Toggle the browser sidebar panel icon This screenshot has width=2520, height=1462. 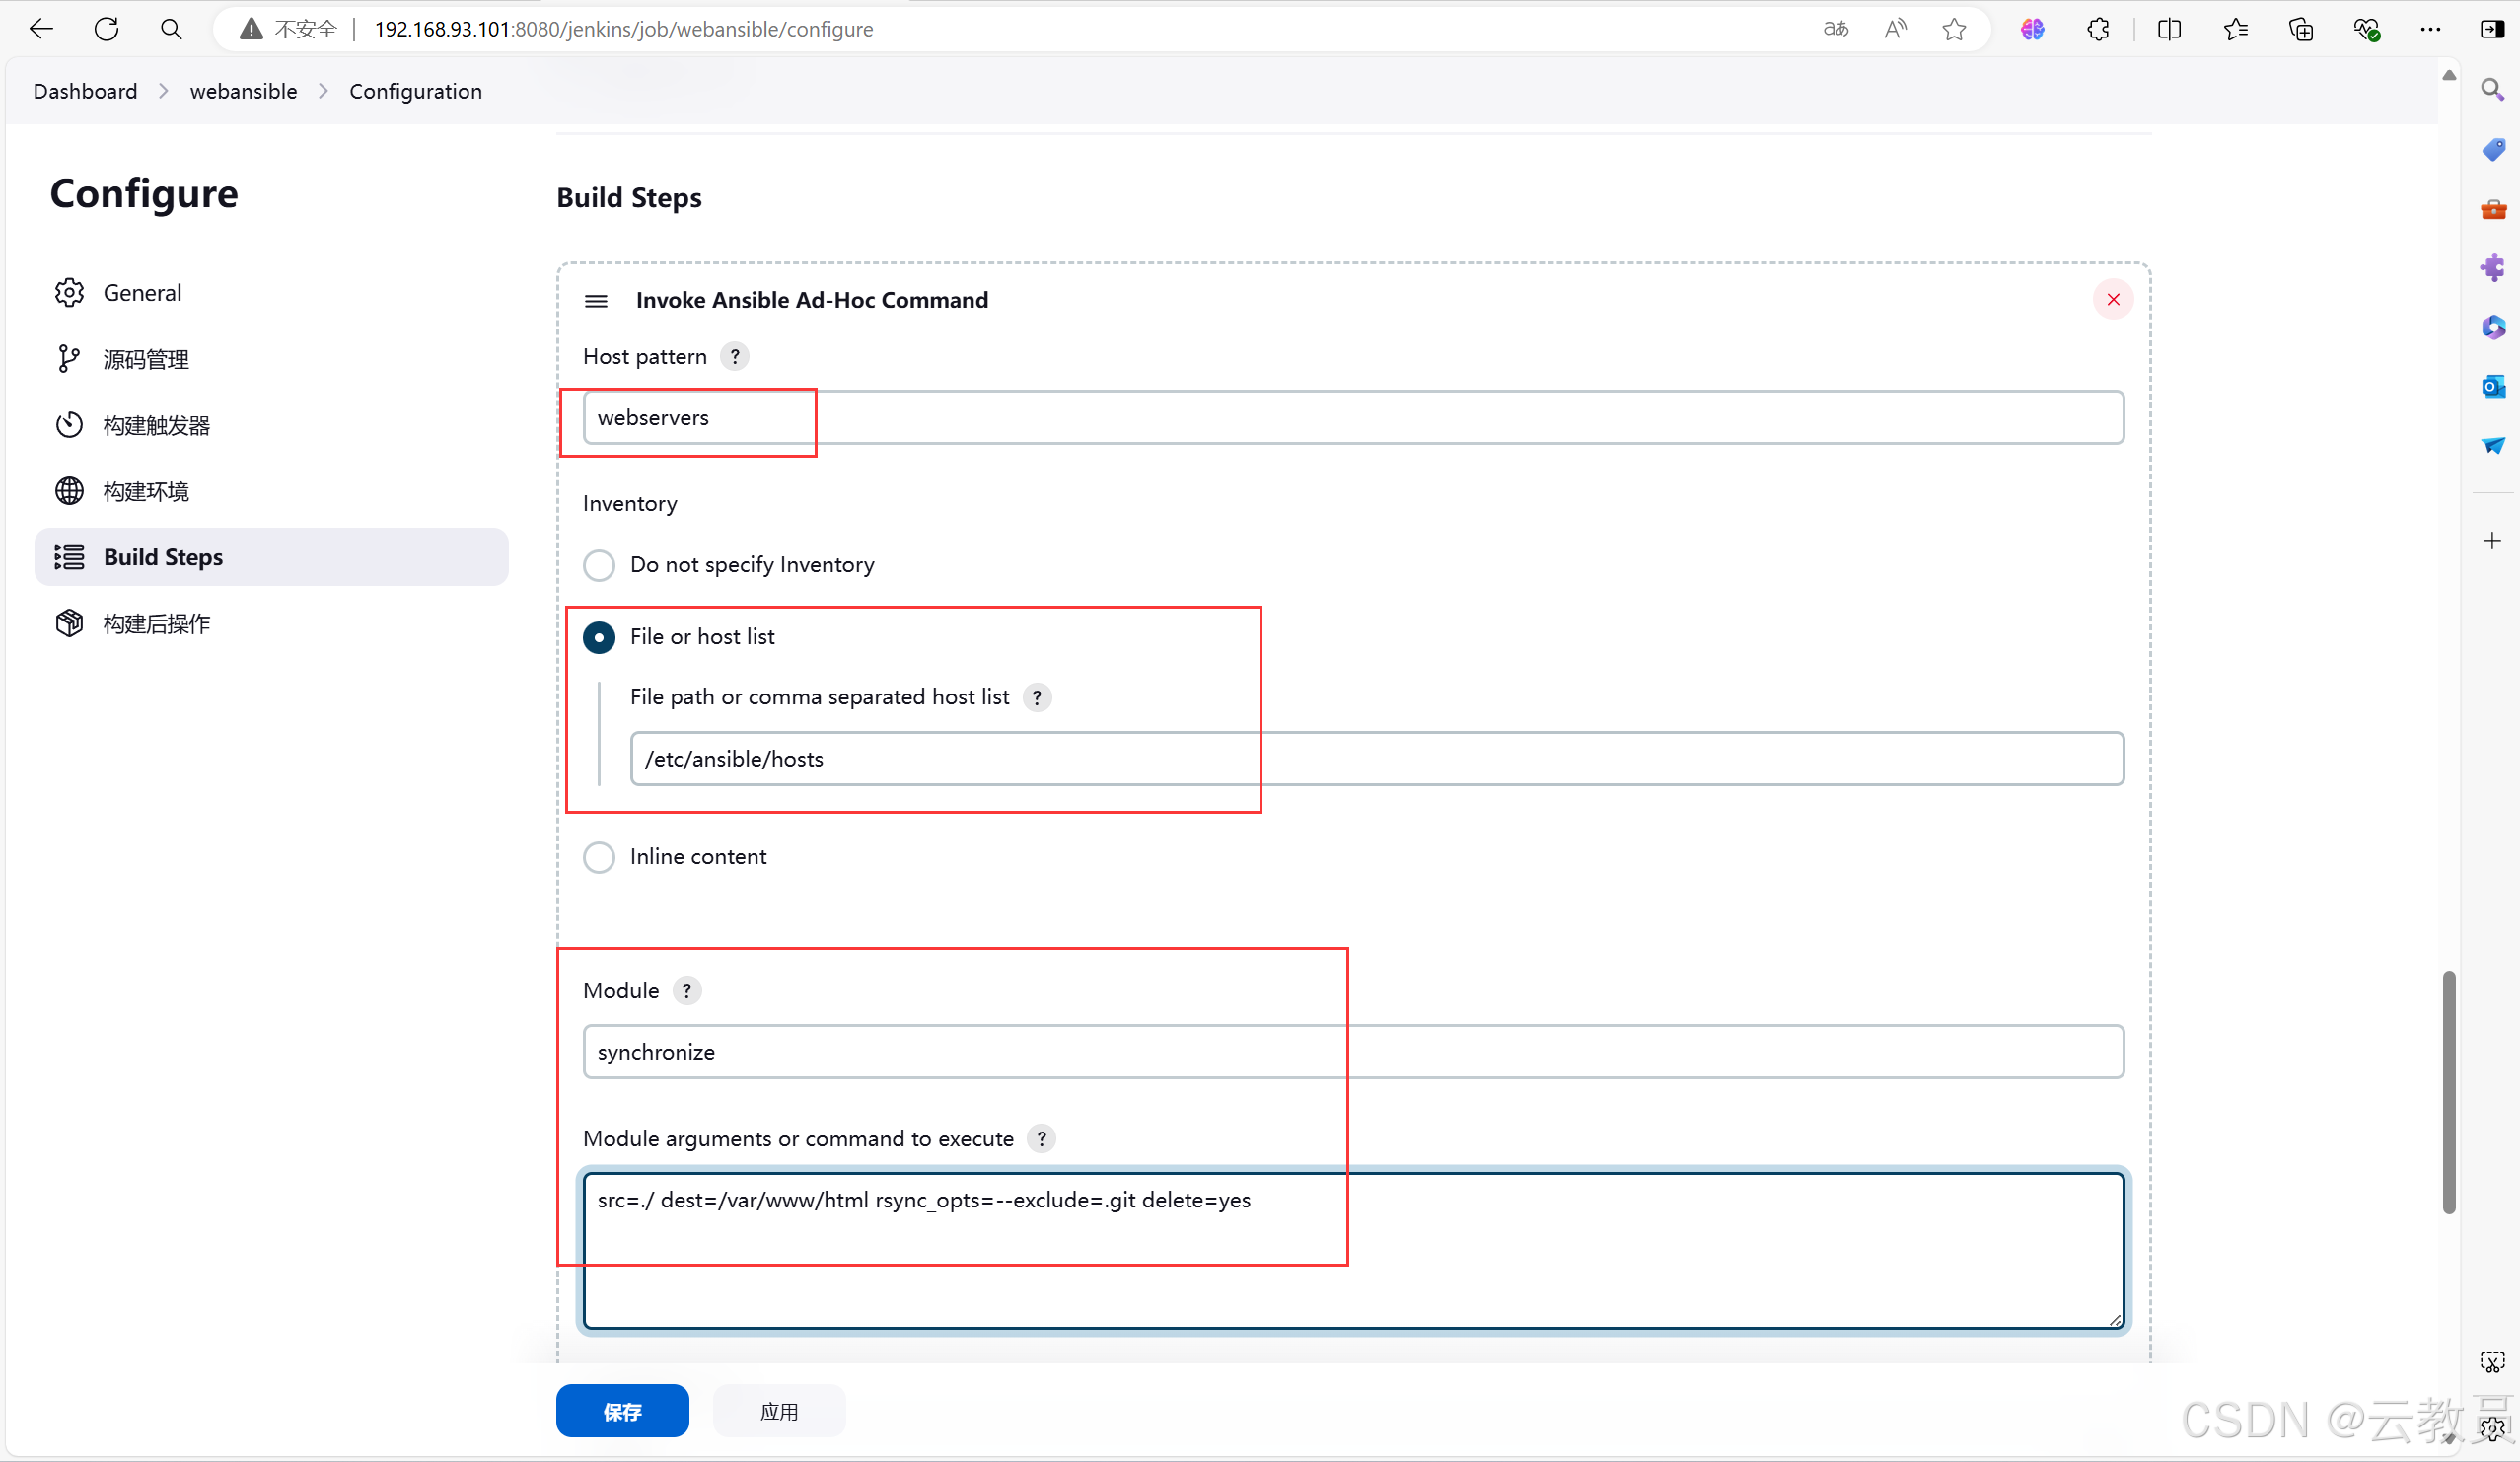[x=2492, y=29]
